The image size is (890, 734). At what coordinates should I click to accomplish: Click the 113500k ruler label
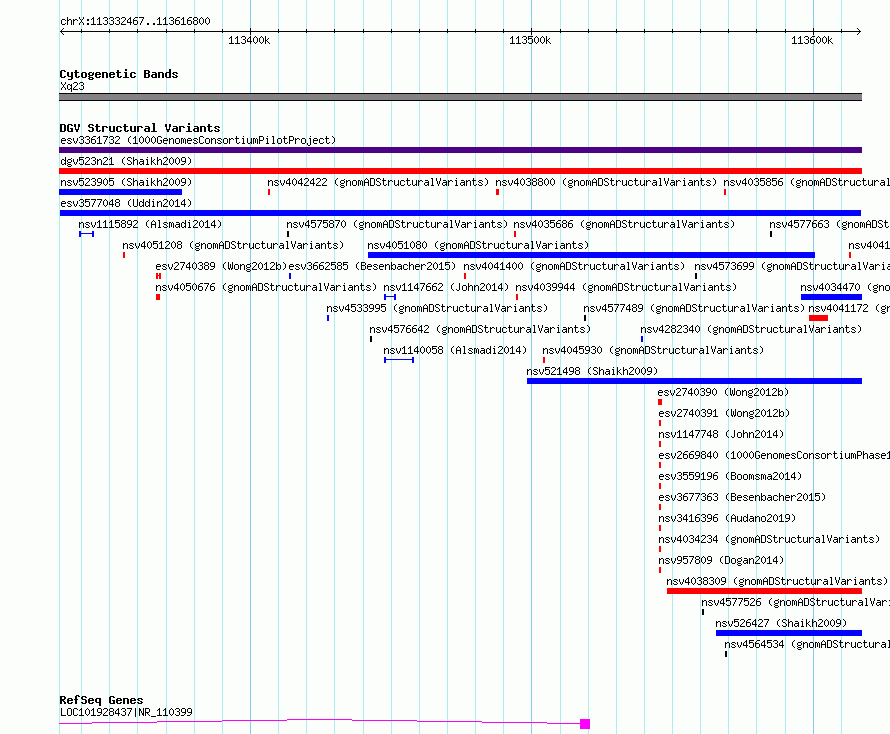(530, 40)
